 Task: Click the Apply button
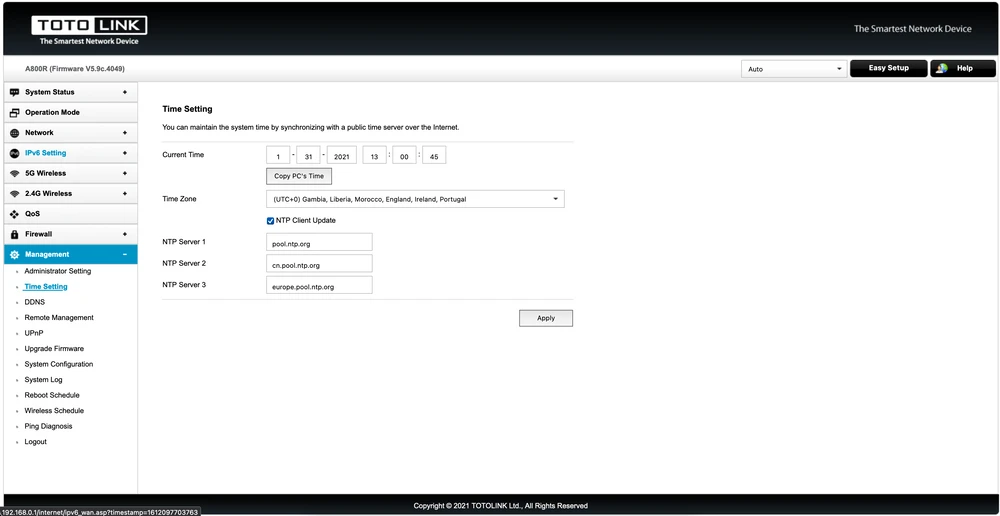point(545,318)
